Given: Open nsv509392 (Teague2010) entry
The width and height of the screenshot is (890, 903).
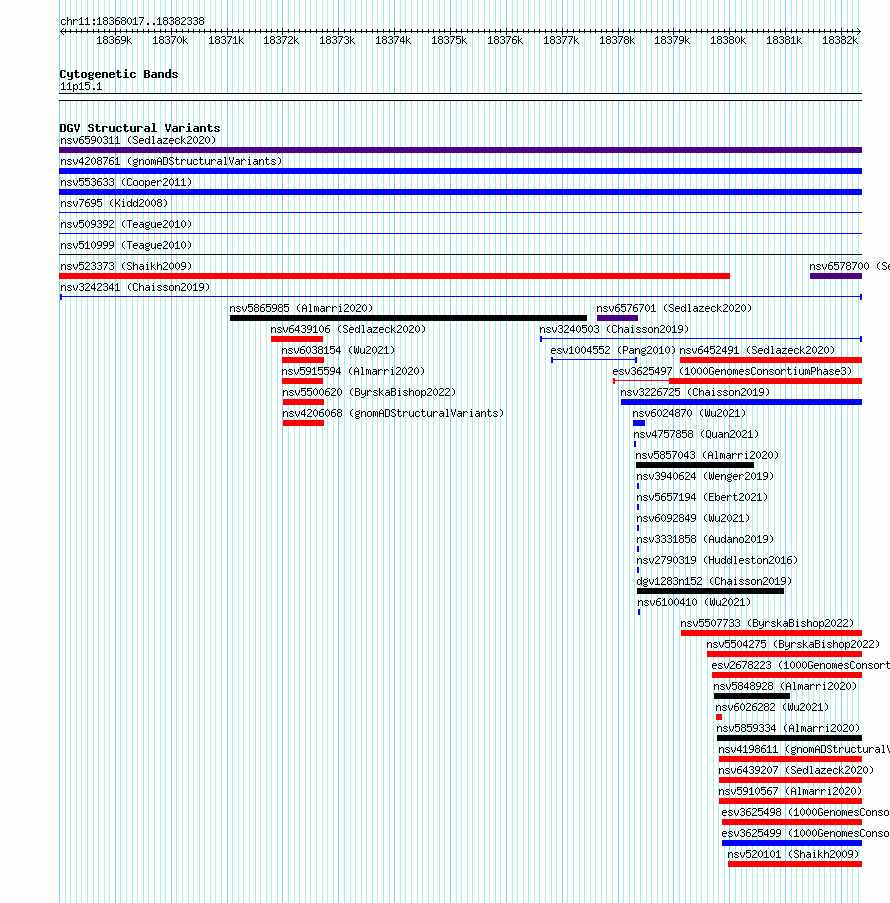Looking at the screenshot, I should click(126, 224).
